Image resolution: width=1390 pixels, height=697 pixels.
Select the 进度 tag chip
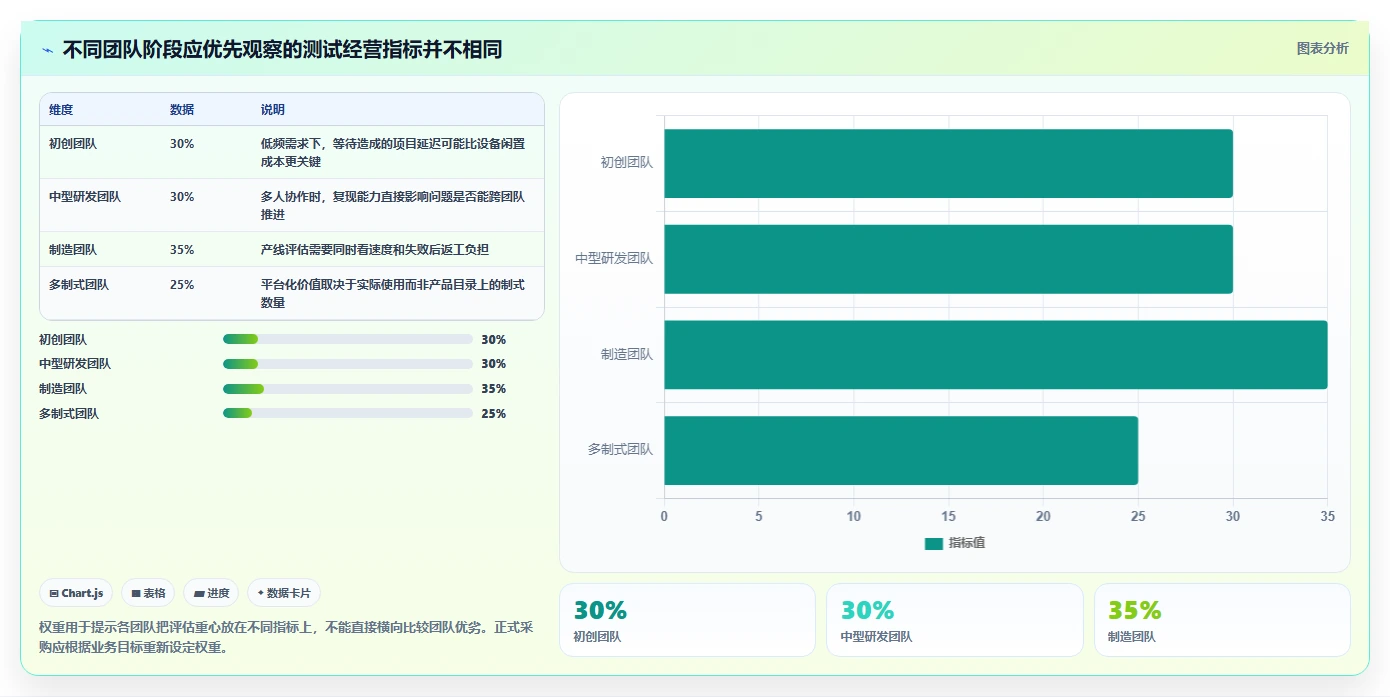[x=211, y=593]
